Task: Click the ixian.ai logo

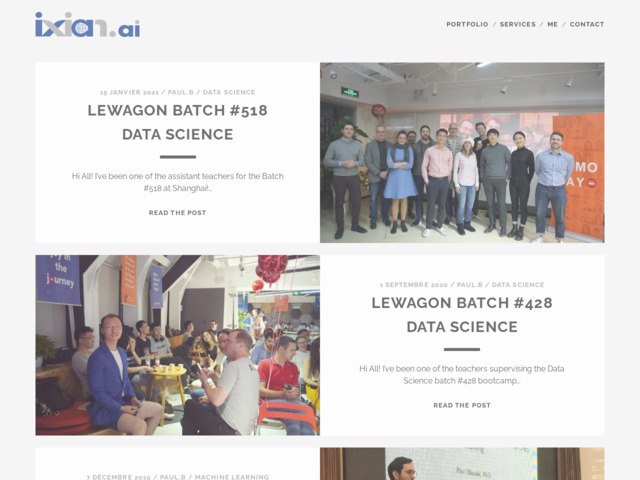Action: [x=87, y=25]
